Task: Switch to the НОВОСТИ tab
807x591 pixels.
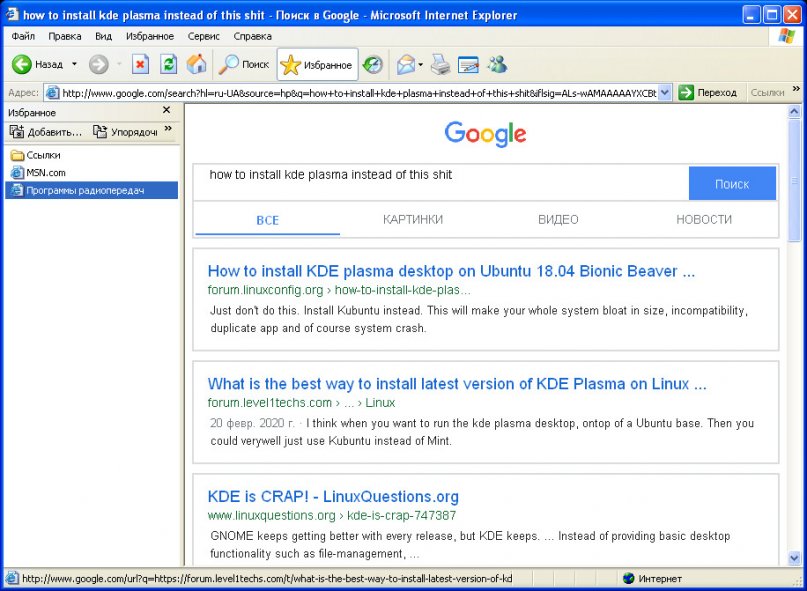Action: (x=704, y=220)
